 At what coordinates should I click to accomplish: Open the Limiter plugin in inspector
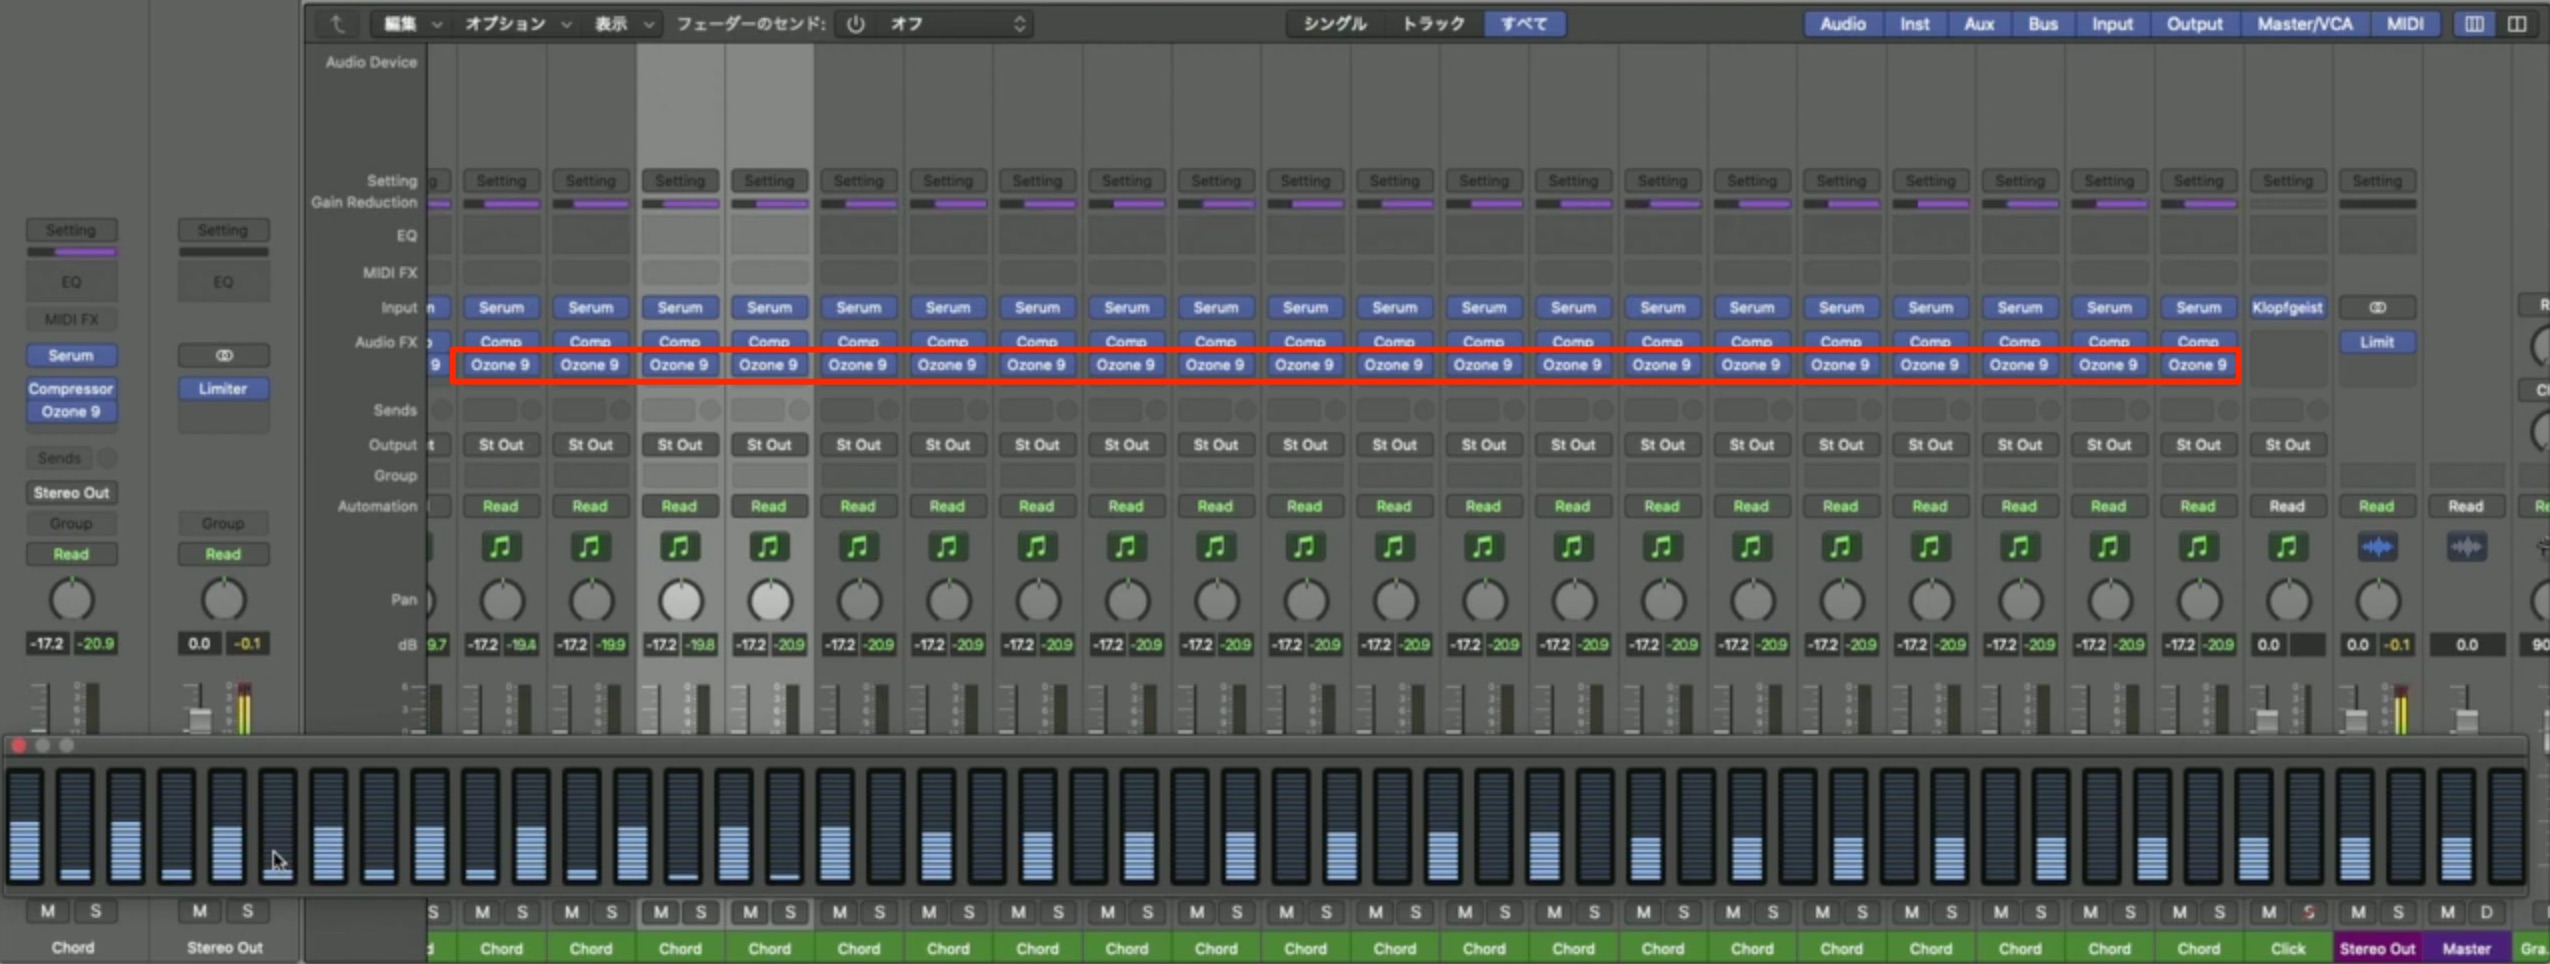pos(223,389)
